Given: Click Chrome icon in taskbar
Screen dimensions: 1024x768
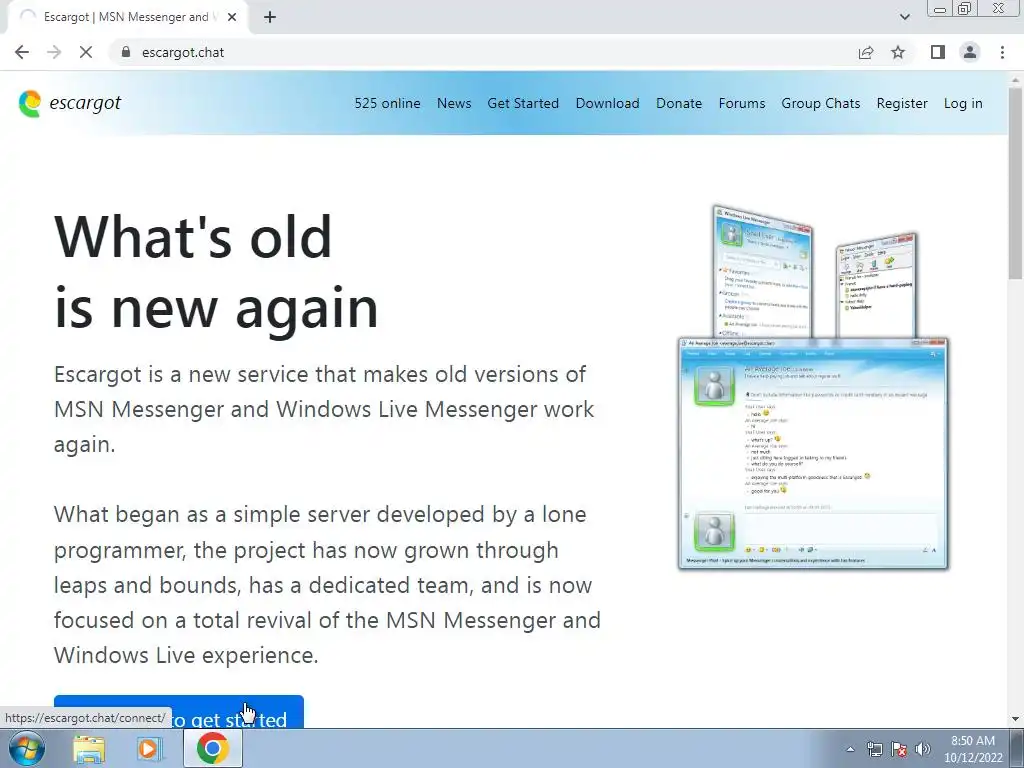Looking at the screenshot, I should click(212, 748).
